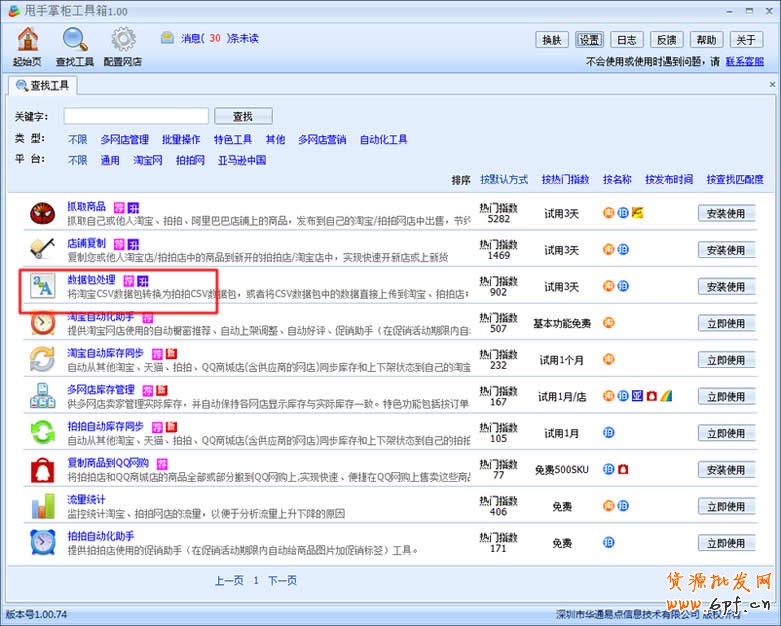The height and width of the screenshot is (626, 781).
Task: Click the 流量统计 bar chart icon
Action: click(42, 506)
